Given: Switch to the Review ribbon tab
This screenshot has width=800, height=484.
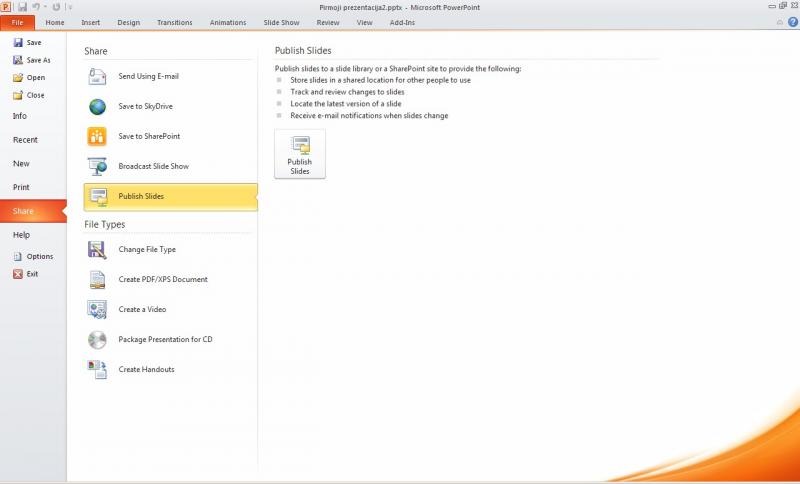Looking at the screenshot, I should click(328, 22).
